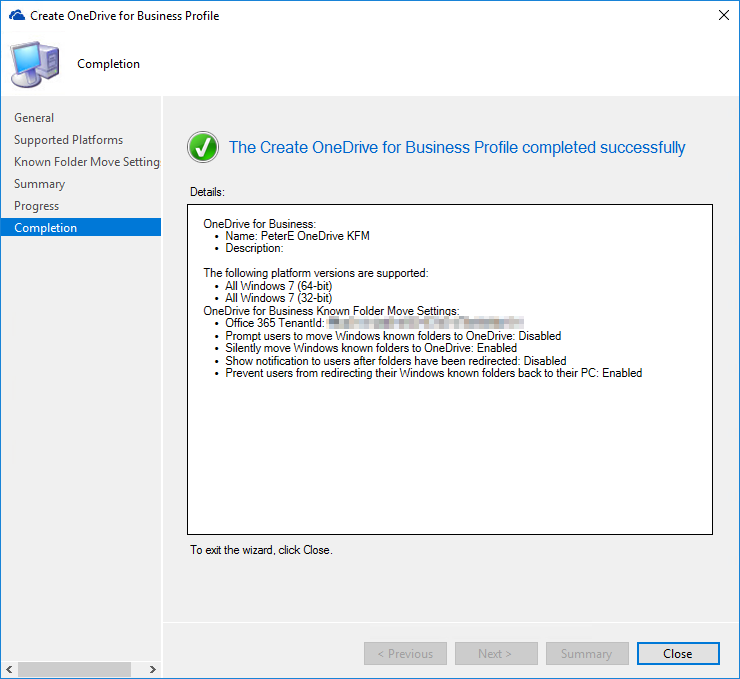The width and height of the screenshot is (740, 679).
Task: Open Known Folder Move Settings step
Action: tap(87, 162)
